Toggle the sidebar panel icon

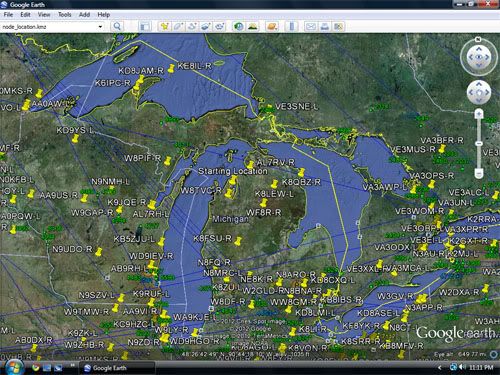point(145,26)
